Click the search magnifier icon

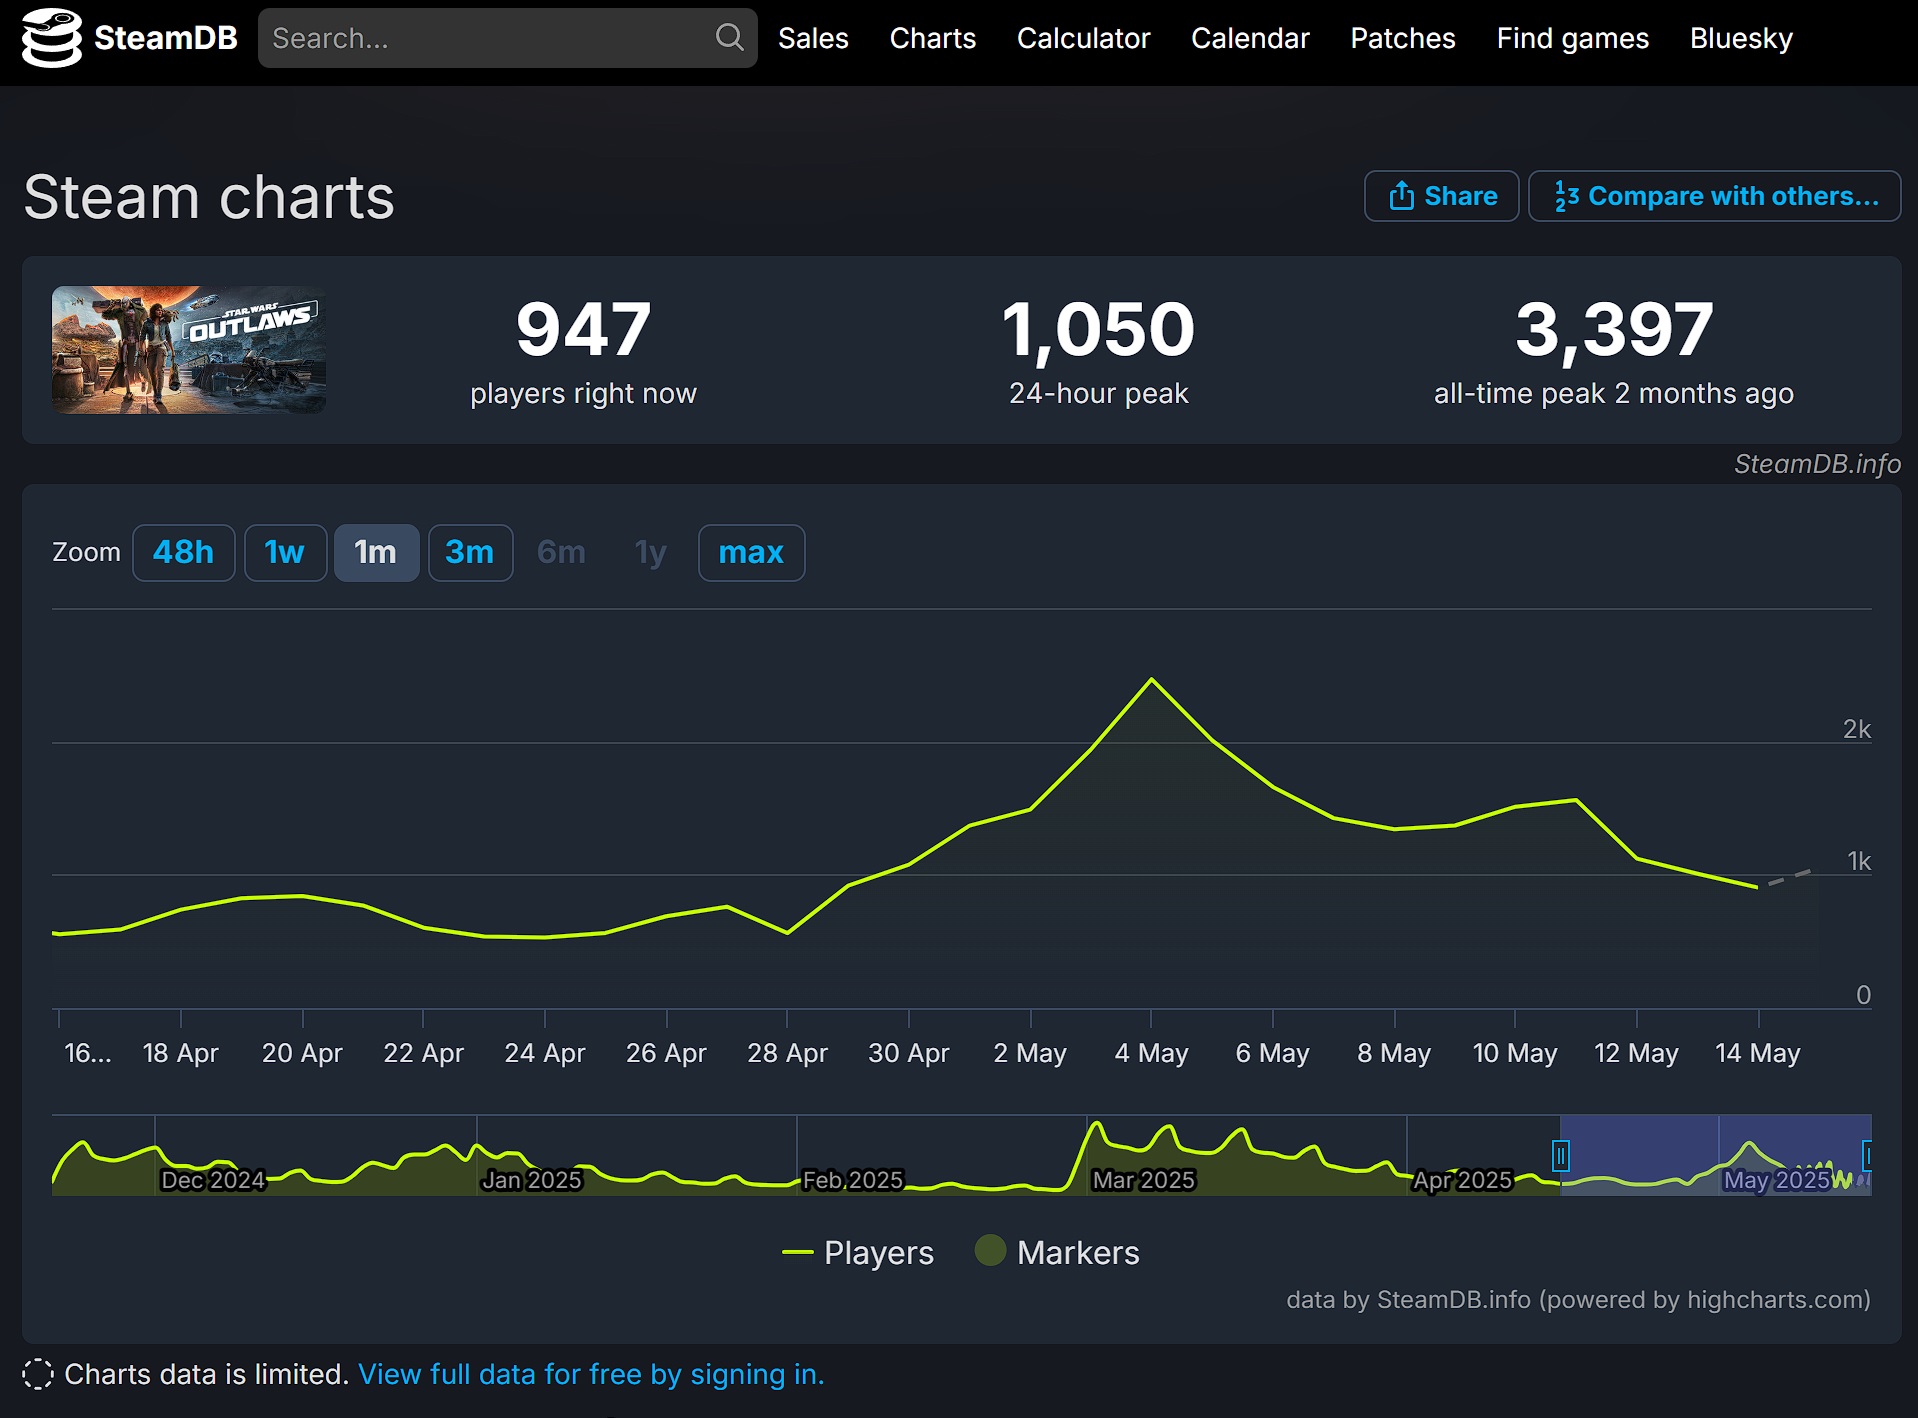click(x=730, y=38)
